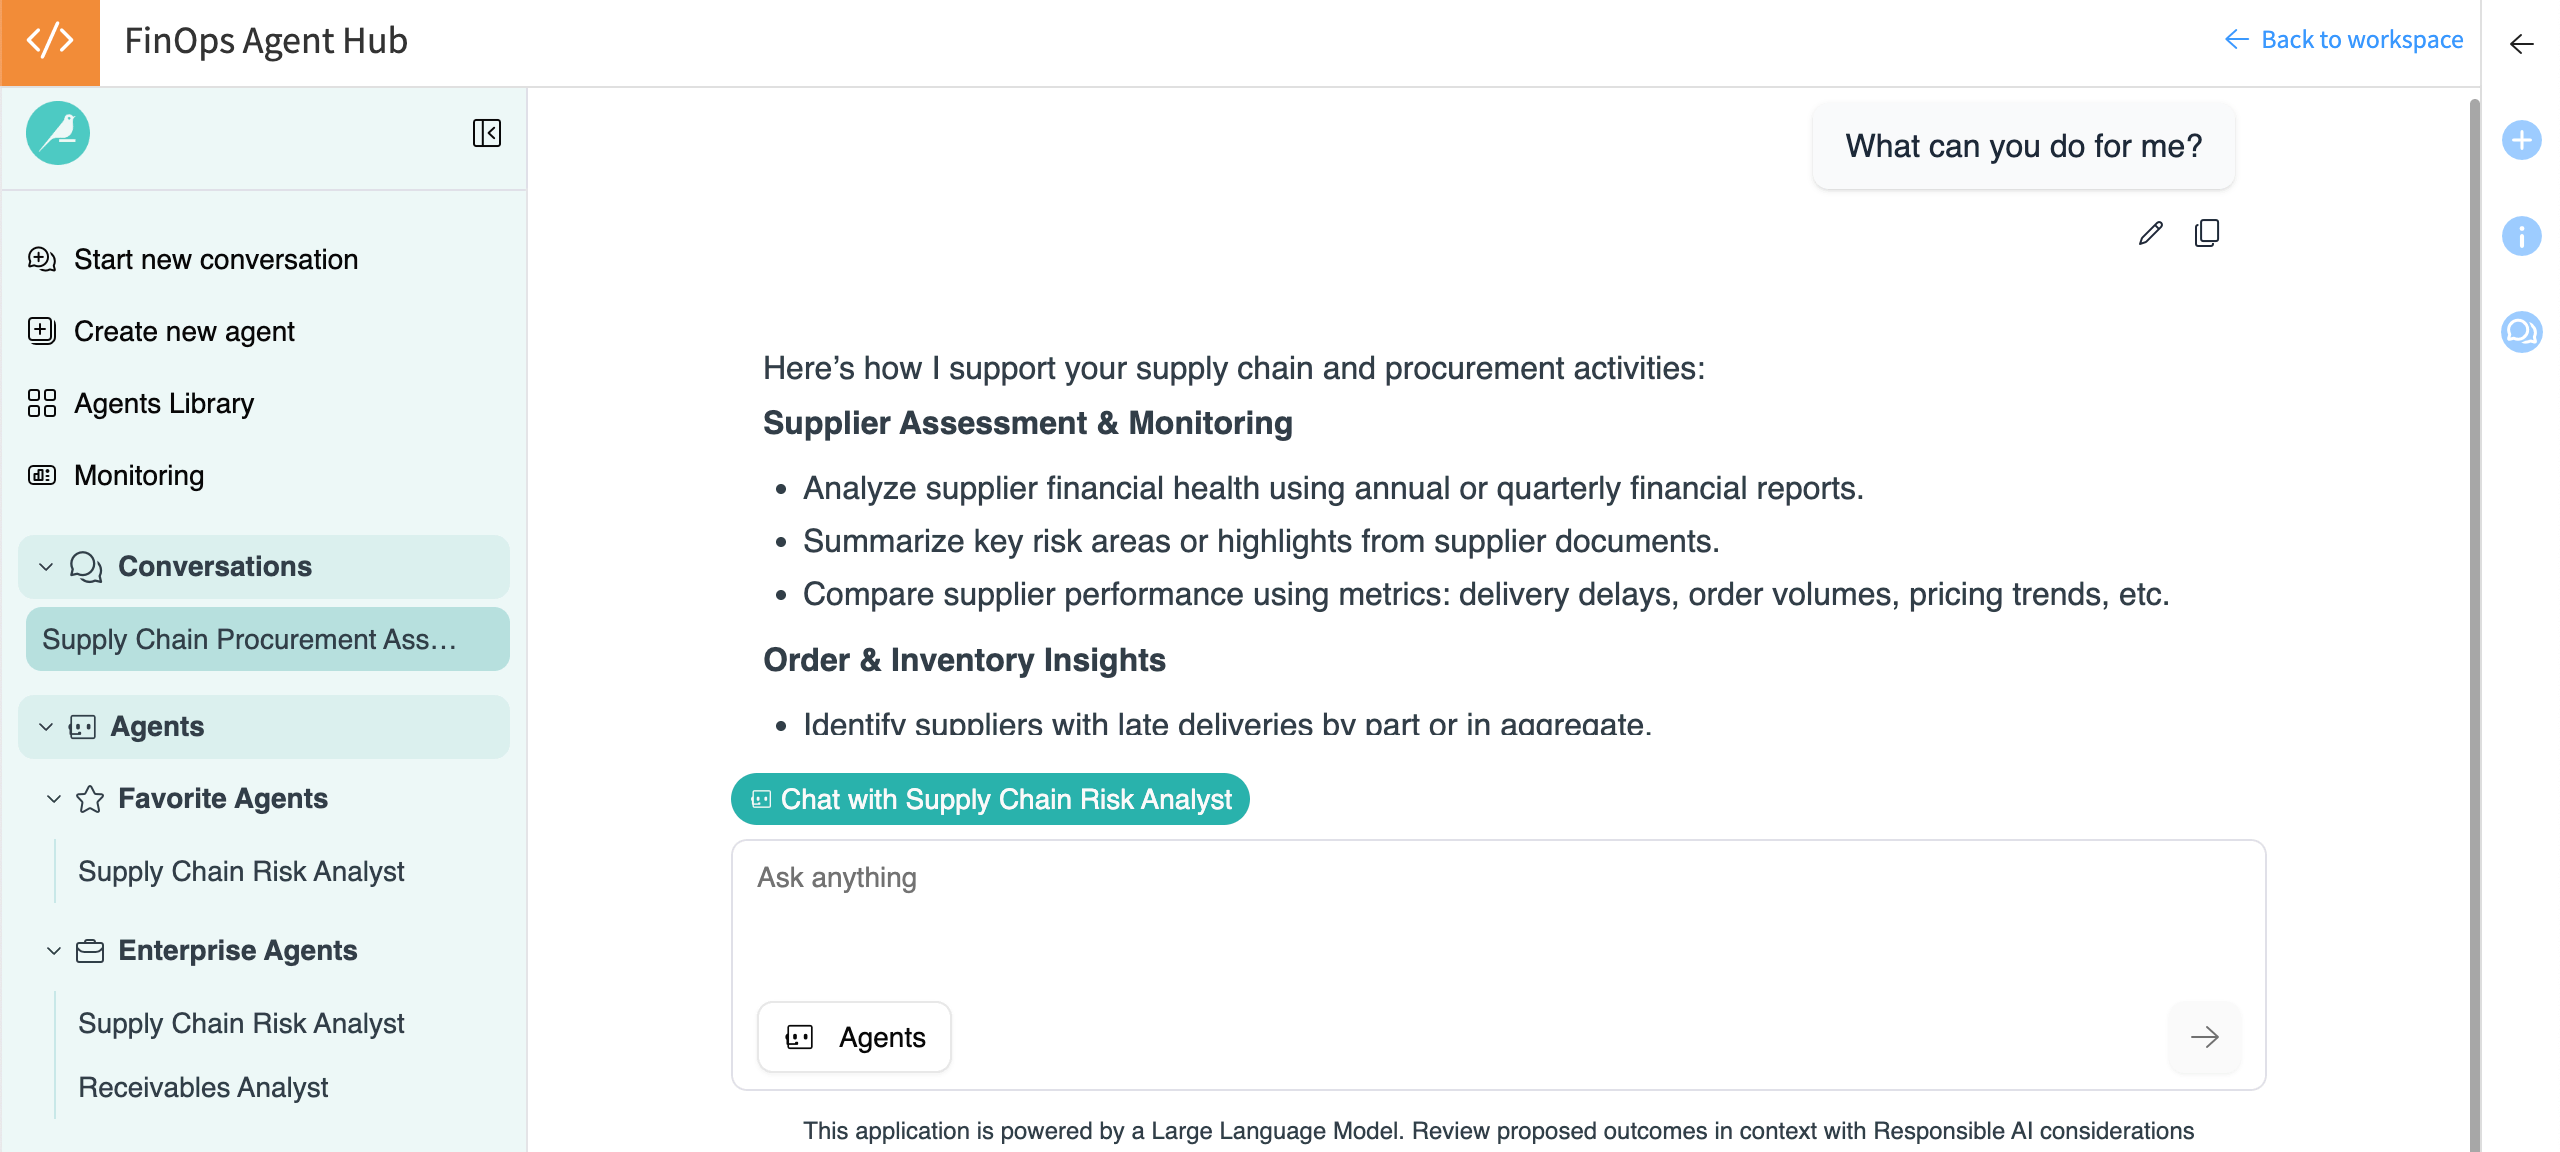The image size is (2560, 1152).
Task: Open the Monitoring icon
Action: click(41, 475)
